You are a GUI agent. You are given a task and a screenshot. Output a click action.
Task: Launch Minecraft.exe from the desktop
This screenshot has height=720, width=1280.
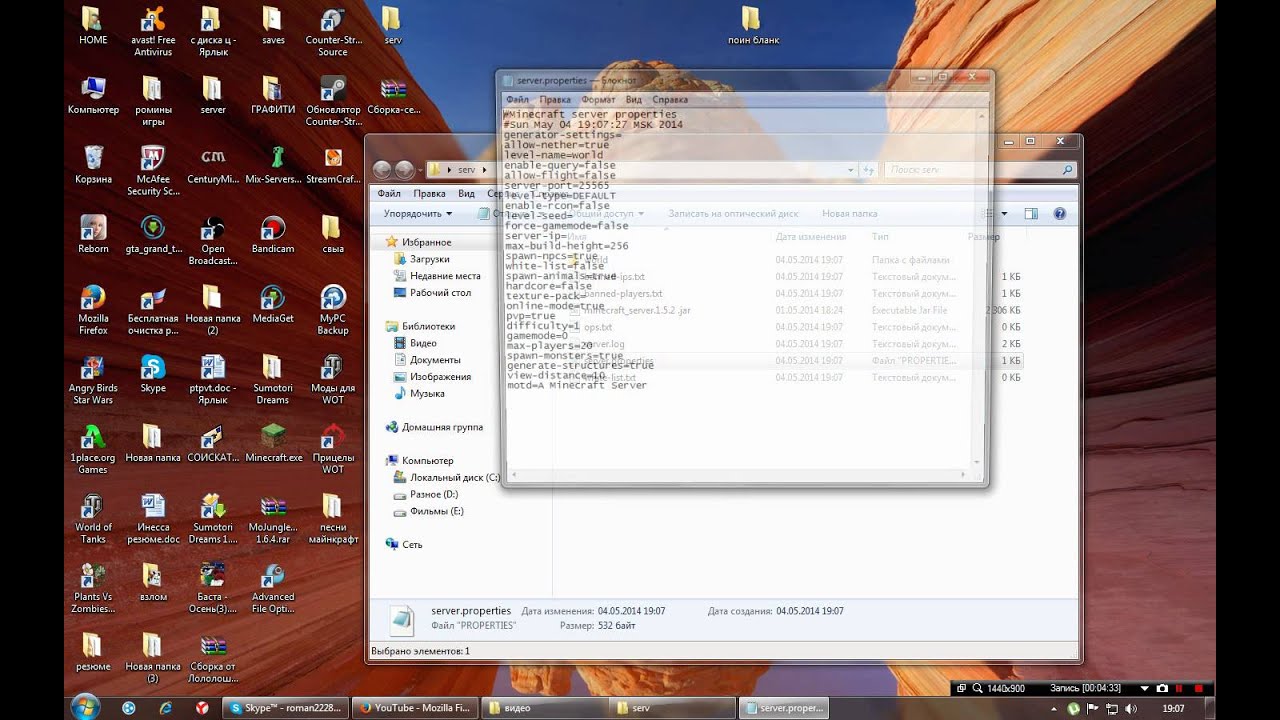pyautogui.click(x=273, y=443)
